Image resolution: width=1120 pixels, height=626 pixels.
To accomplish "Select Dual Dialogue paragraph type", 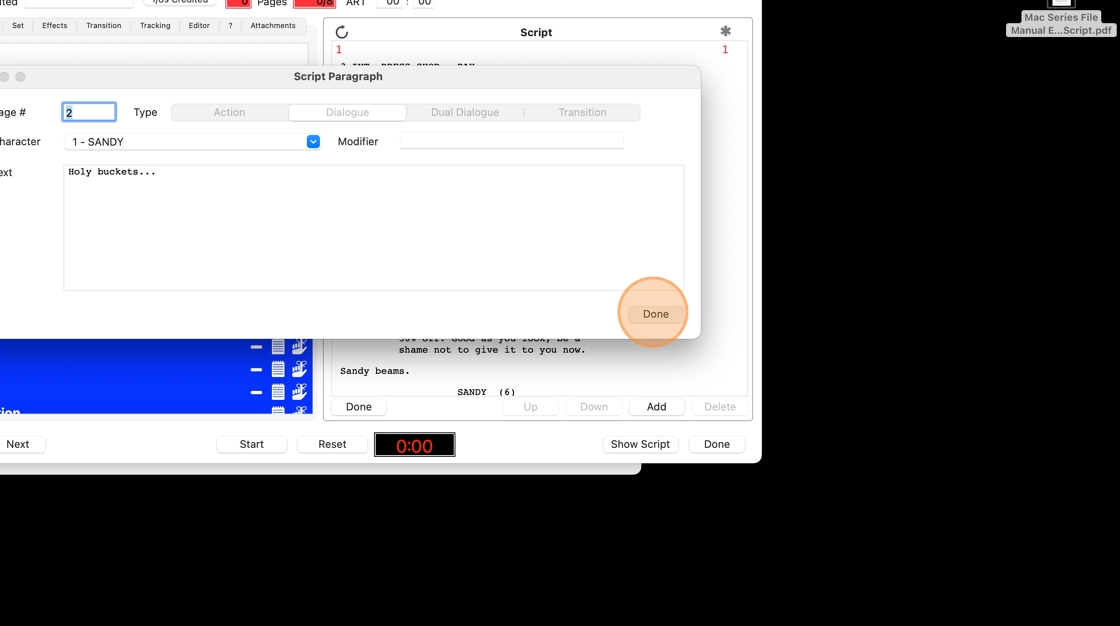I will (465, 112).
